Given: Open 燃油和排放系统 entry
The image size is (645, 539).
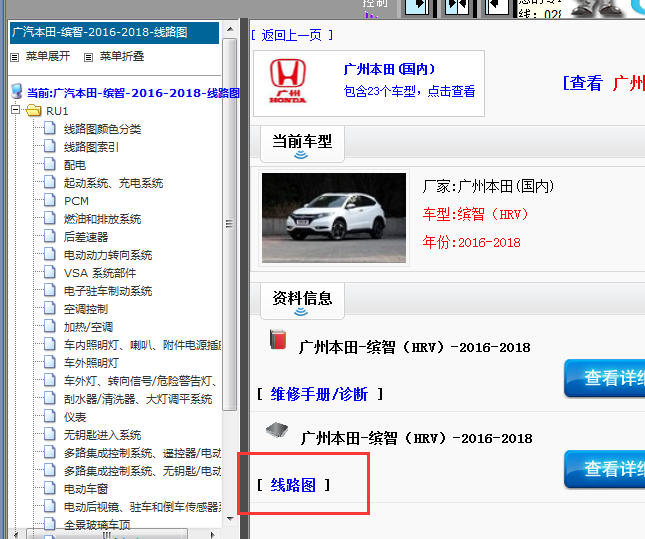Looking at the screenshot, I should [102, 219].
